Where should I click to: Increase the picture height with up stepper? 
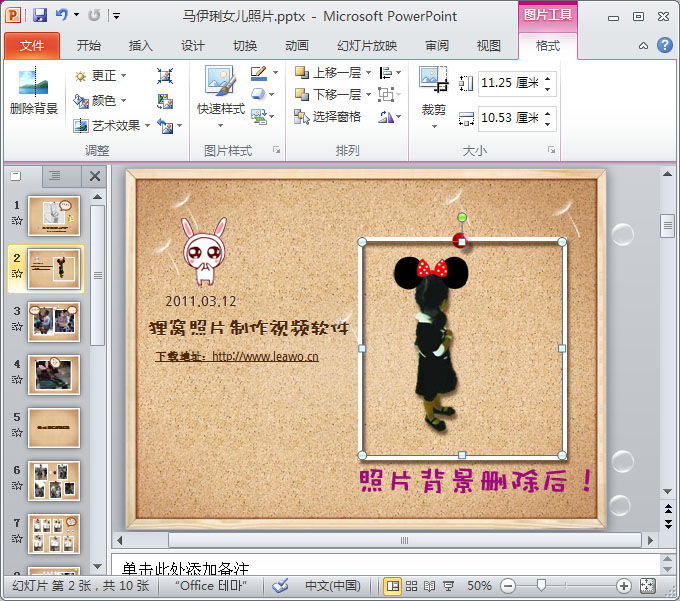(x=548, y=78)
